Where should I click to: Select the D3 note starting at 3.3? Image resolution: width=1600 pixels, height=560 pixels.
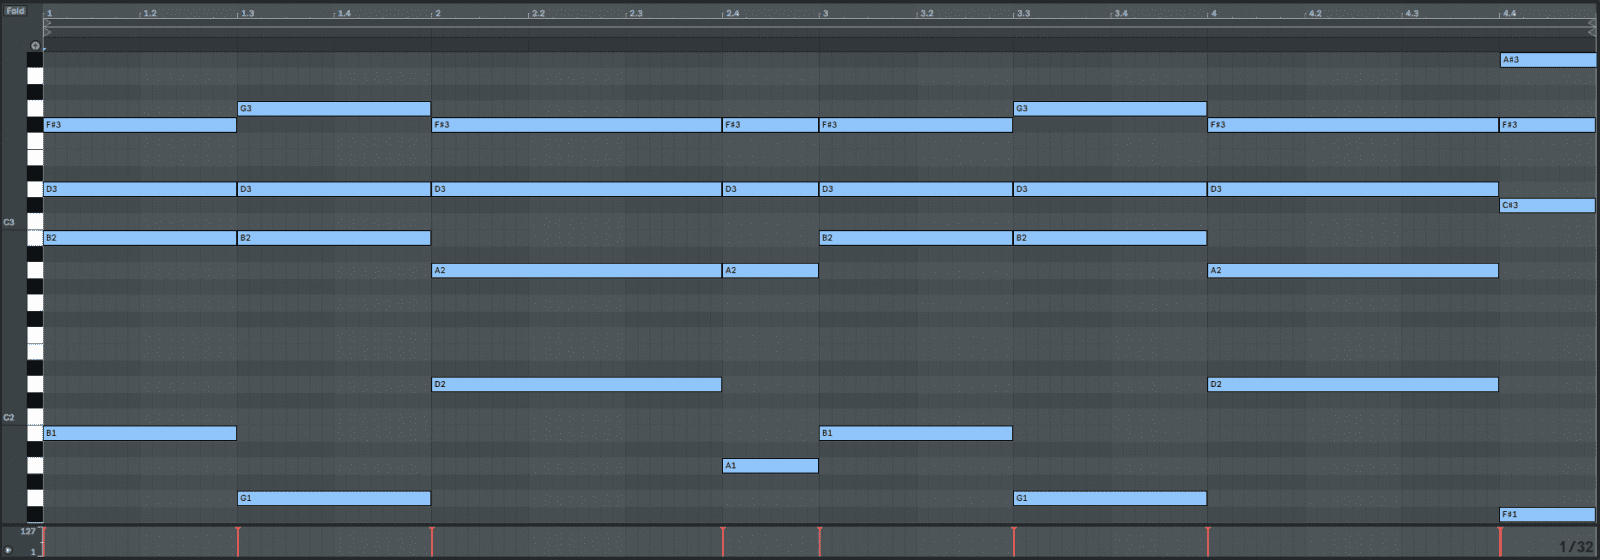click(1110, 189)
